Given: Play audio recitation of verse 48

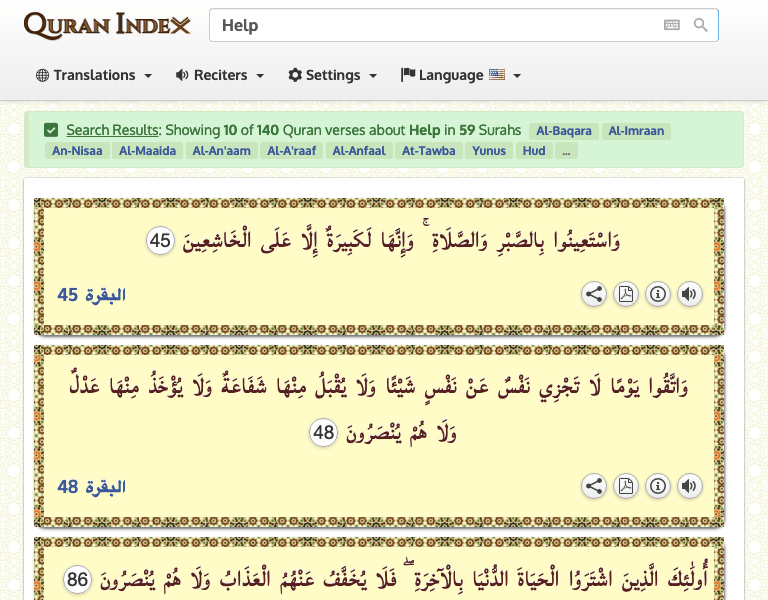Looking at the screenshot, I should (x=689, y=487).
